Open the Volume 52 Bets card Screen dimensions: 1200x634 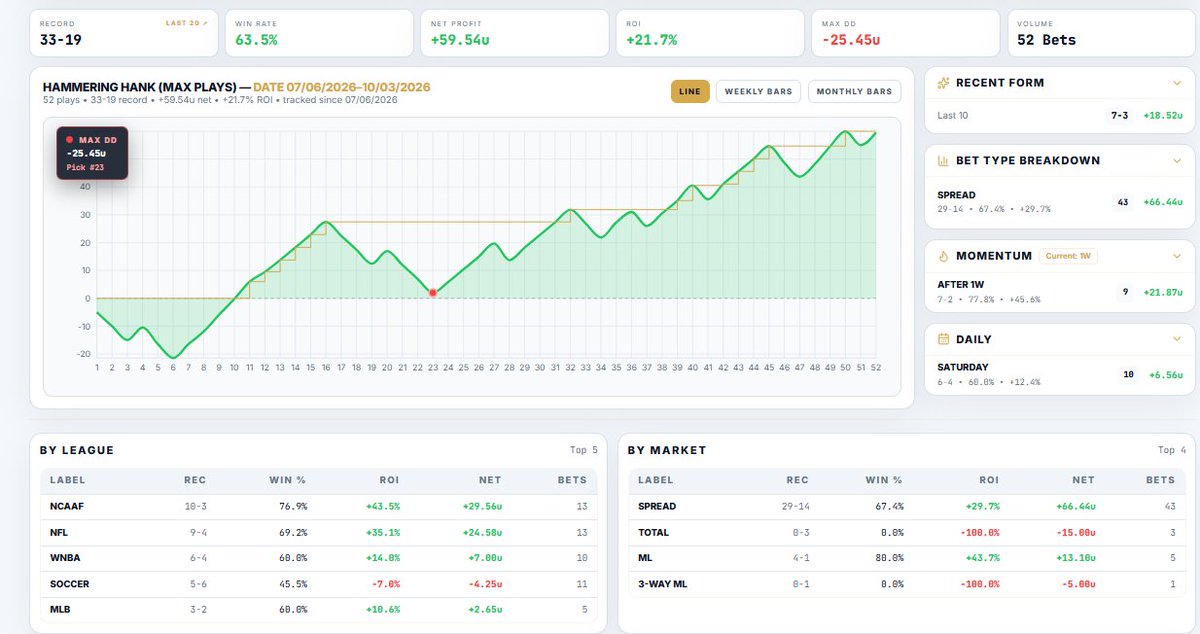pos(1102,33)
